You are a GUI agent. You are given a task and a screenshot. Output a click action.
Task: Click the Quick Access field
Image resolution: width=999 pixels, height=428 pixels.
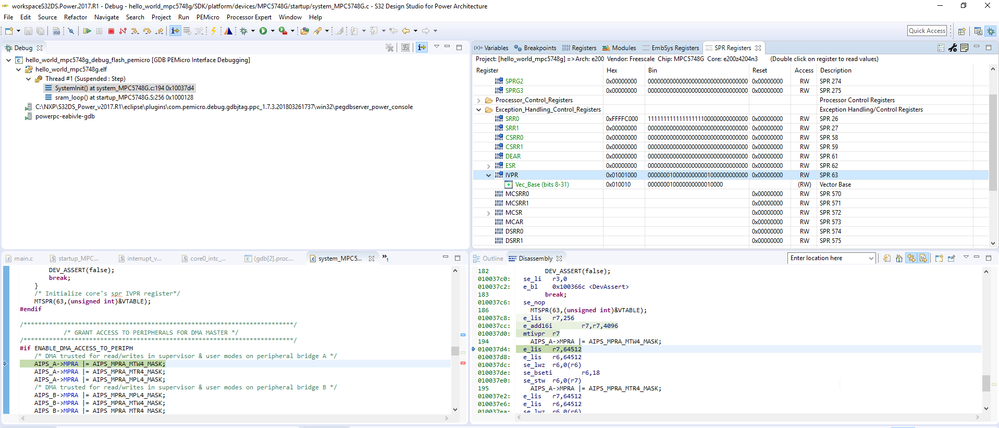pyautogui.click(x=927, y=31)
